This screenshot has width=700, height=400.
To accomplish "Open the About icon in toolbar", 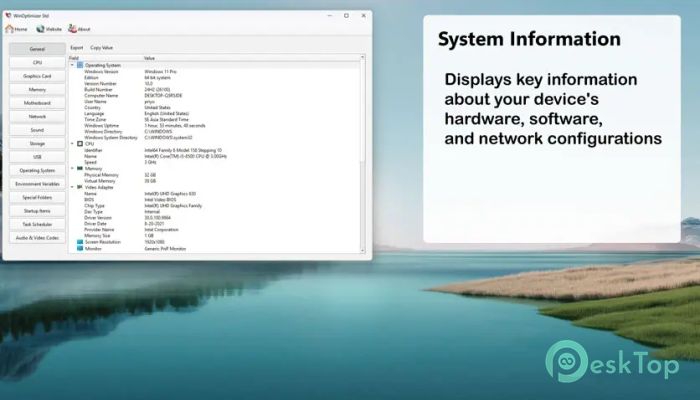I will pos(72,29).
